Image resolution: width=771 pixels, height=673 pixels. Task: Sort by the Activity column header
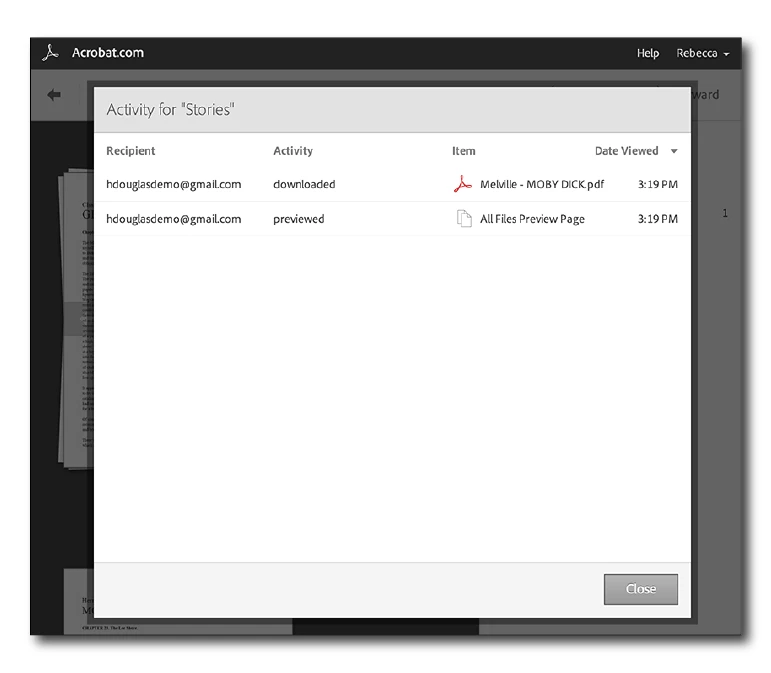point(293,151)
